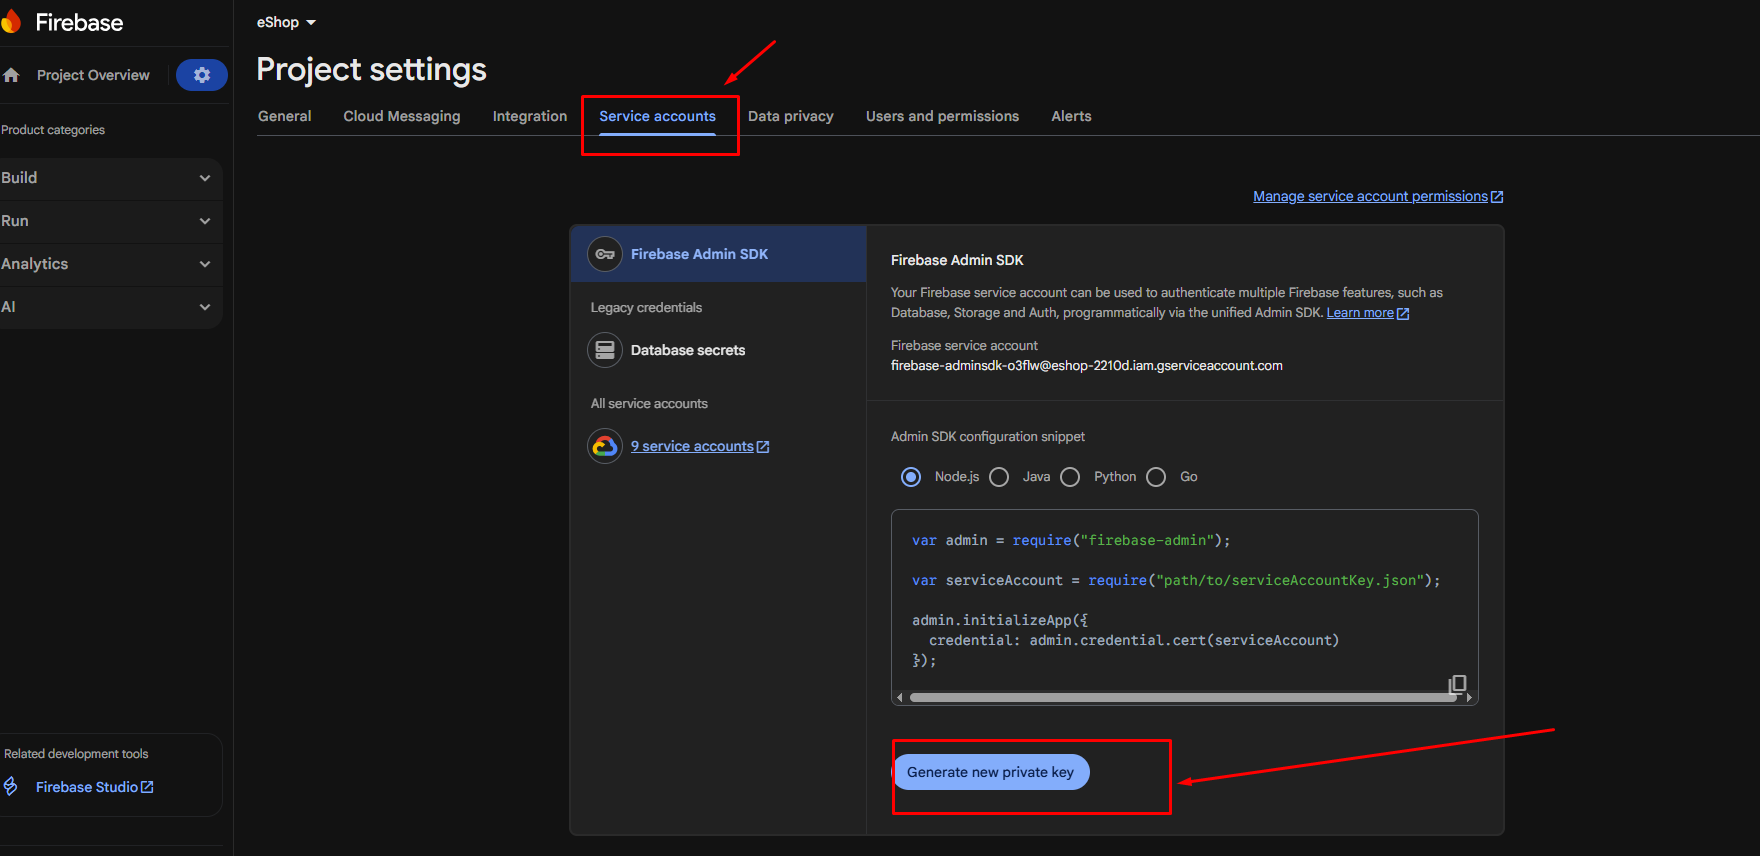Switch to the Users and permissions tab
The height and width of the screenshot is (856, 1760).
[x=942, y=116]
